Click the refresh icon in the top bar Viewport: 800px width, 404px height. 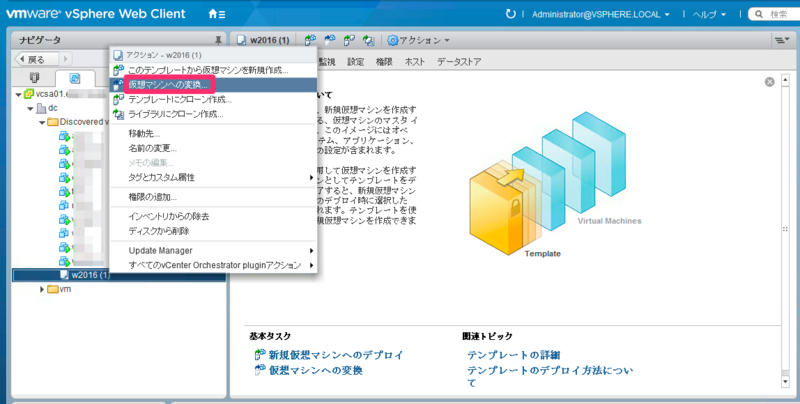tap(510, 14)
